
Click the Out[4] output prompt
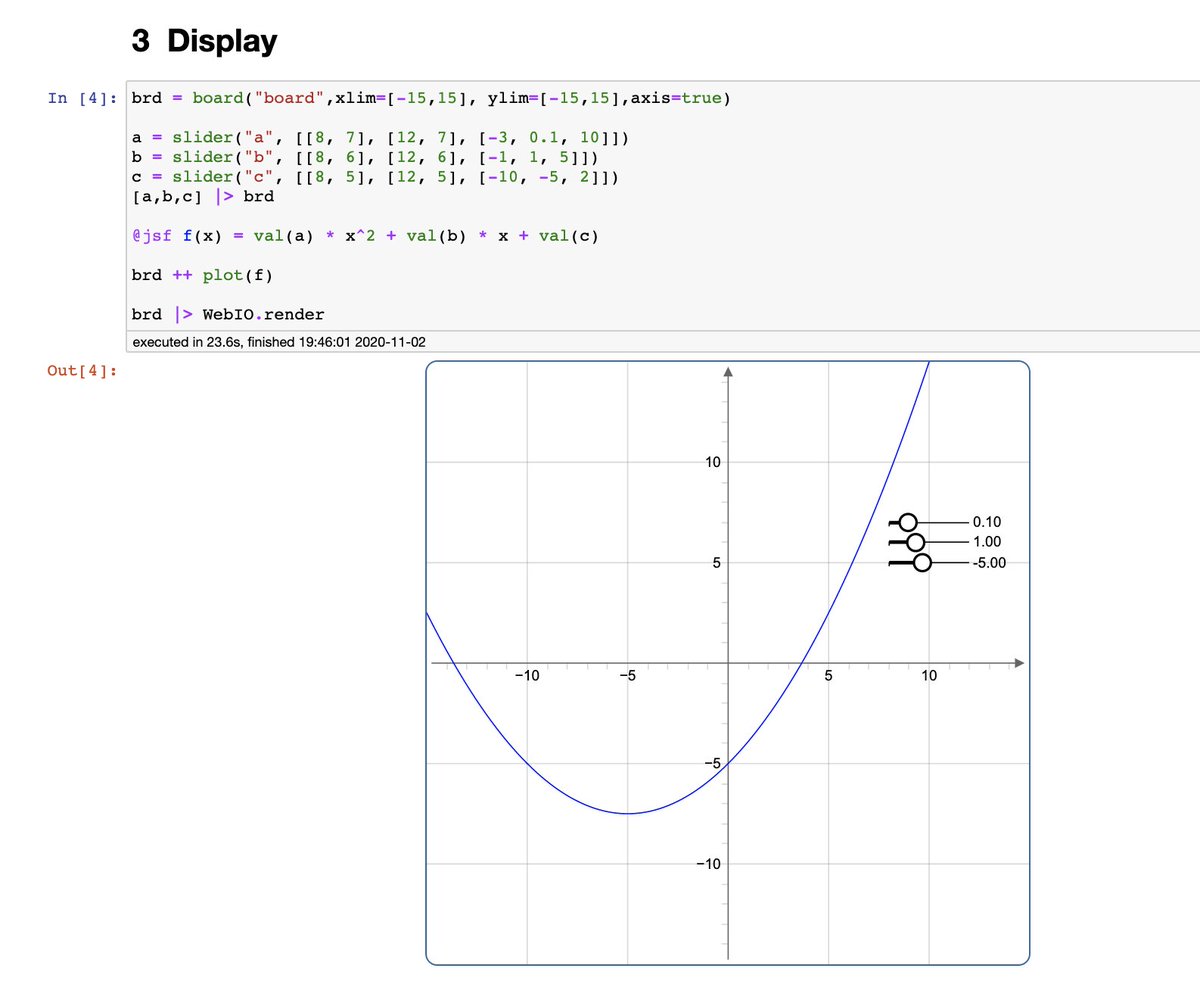82,371
